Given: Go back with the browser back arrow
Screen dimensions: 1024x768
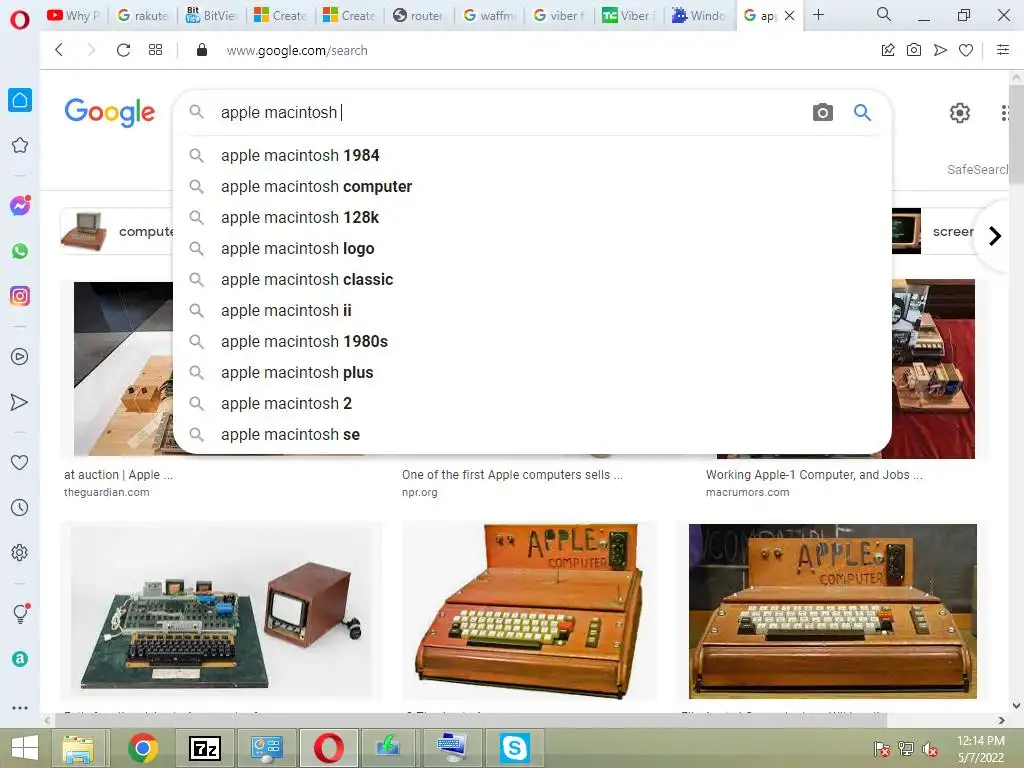Looking at the screenshot, I should (x=59, y=50).
